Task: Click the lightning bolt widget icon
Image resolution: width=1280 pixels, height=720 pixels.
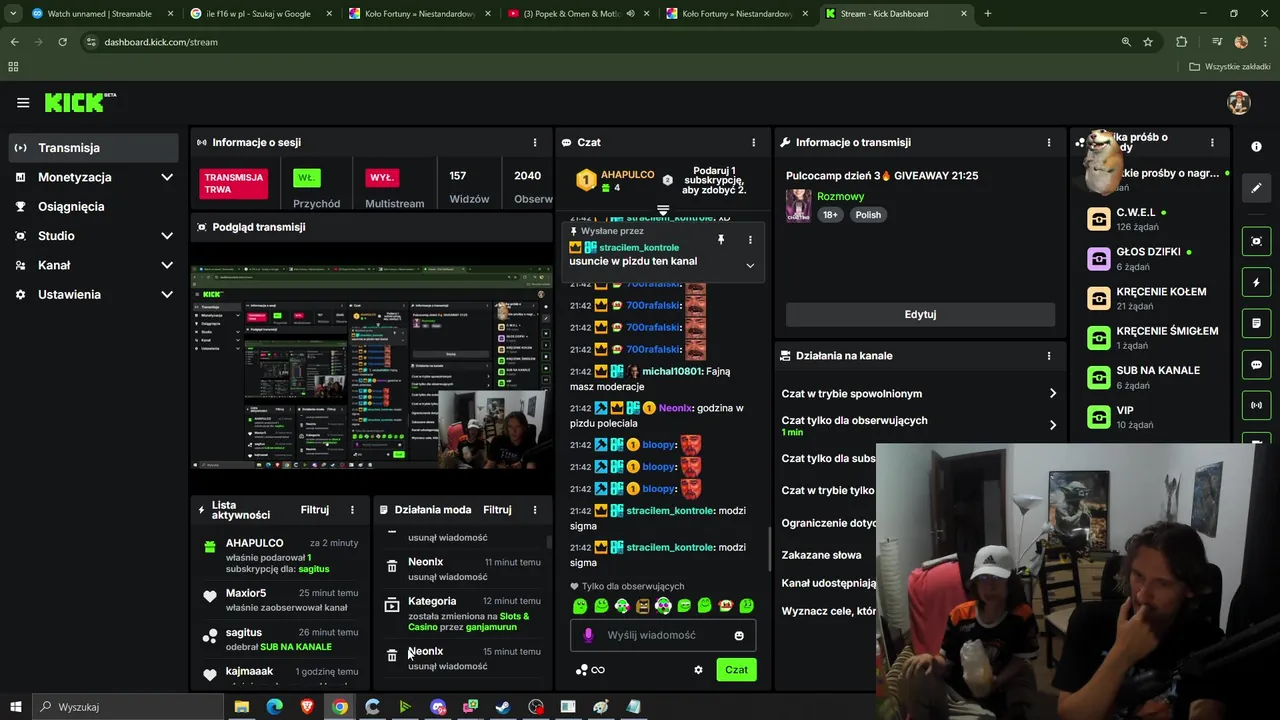Action: (x=1257, y=283)
